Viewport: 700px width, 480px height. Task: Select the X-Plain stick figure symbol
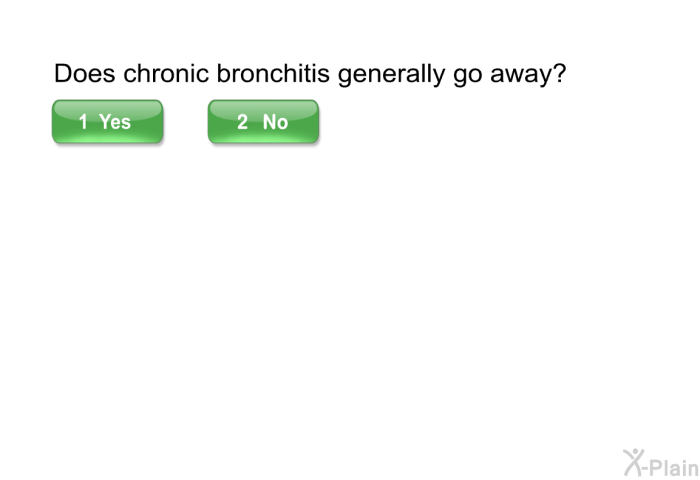[x=634, y=462]
